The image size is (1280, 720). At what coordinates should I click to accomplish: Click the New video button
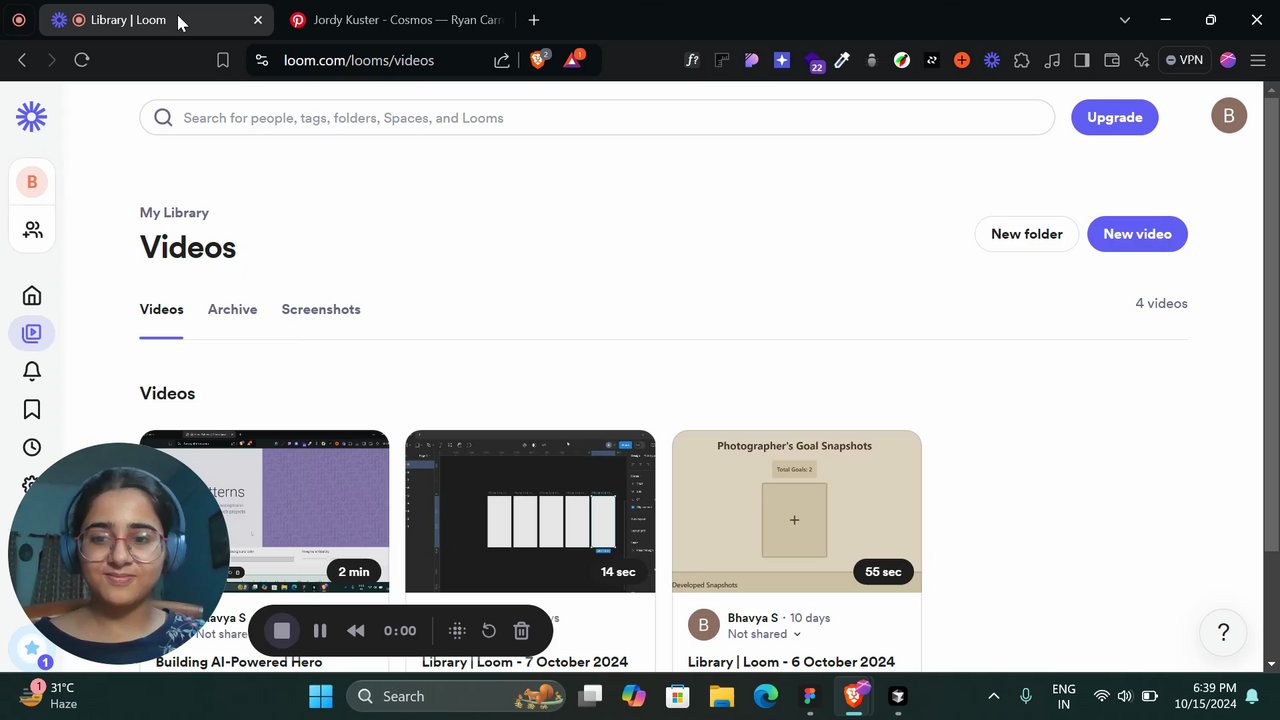pos(1137,234)
